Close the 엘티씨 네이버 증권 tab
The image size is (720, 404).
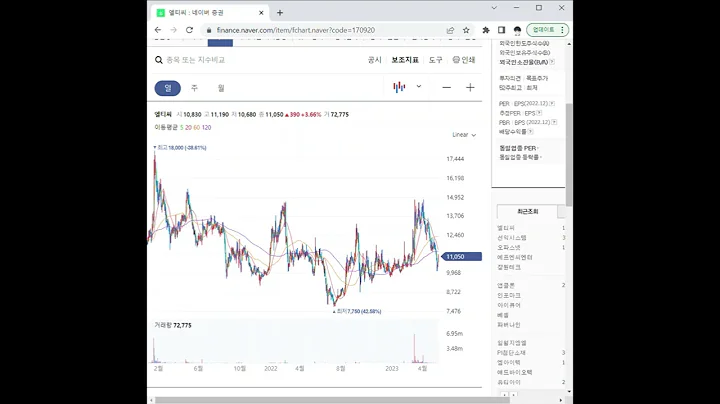pyautogui.click(x=261, y=13)
